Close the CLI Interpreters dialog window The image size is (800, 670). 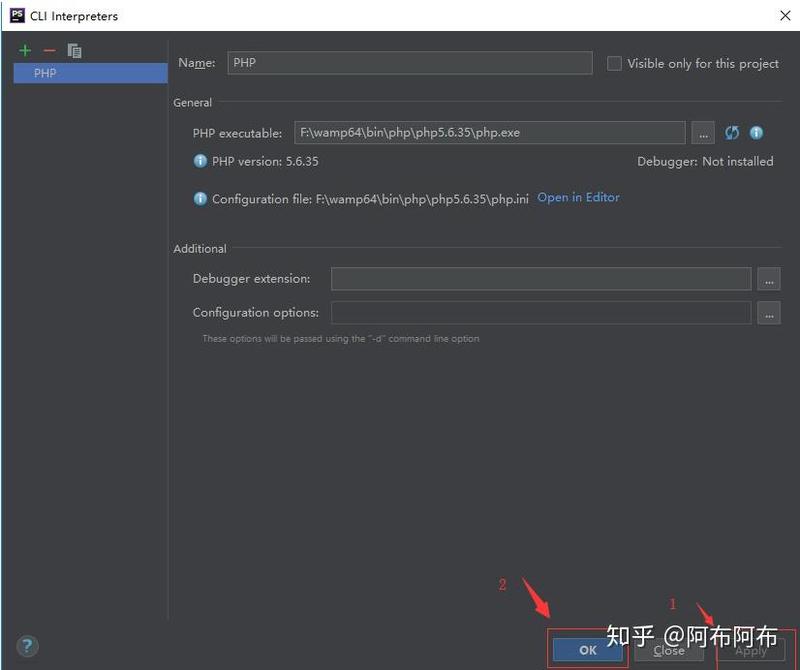785,15
